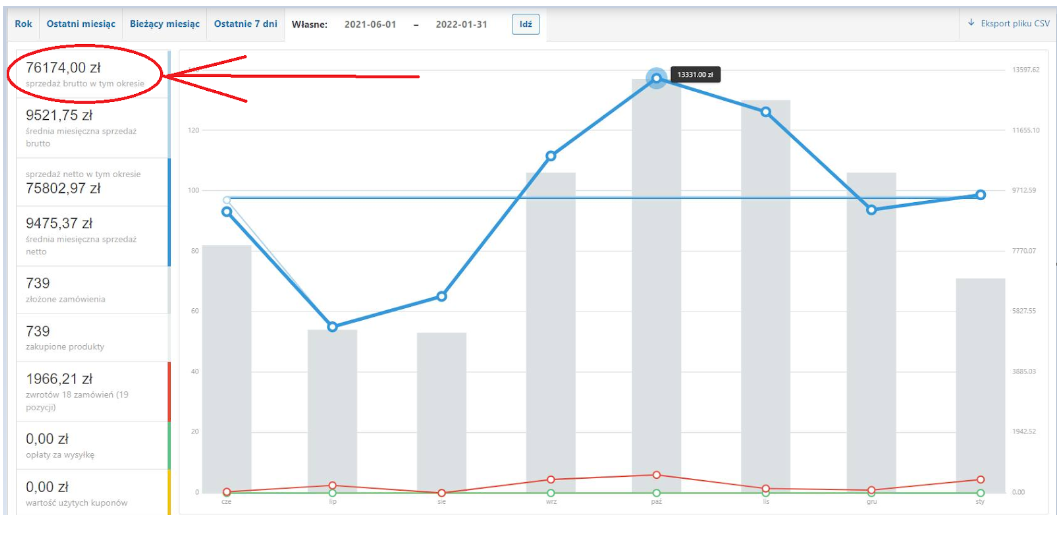This screenshot has width=1064, height=542.
Task: Select the Bieżący miesiąc tab
Action: coord(165,24)
